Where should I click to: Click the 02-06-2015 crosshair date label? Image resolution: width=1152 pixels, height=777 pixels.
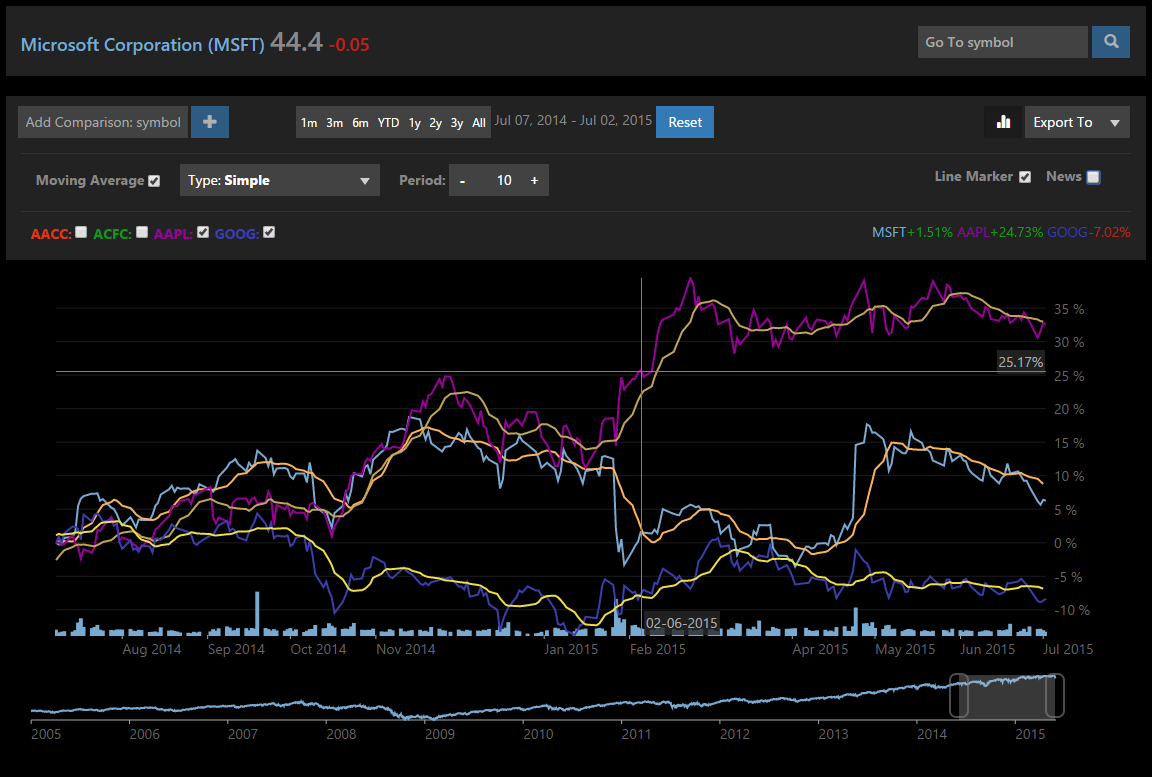(681, 624)
